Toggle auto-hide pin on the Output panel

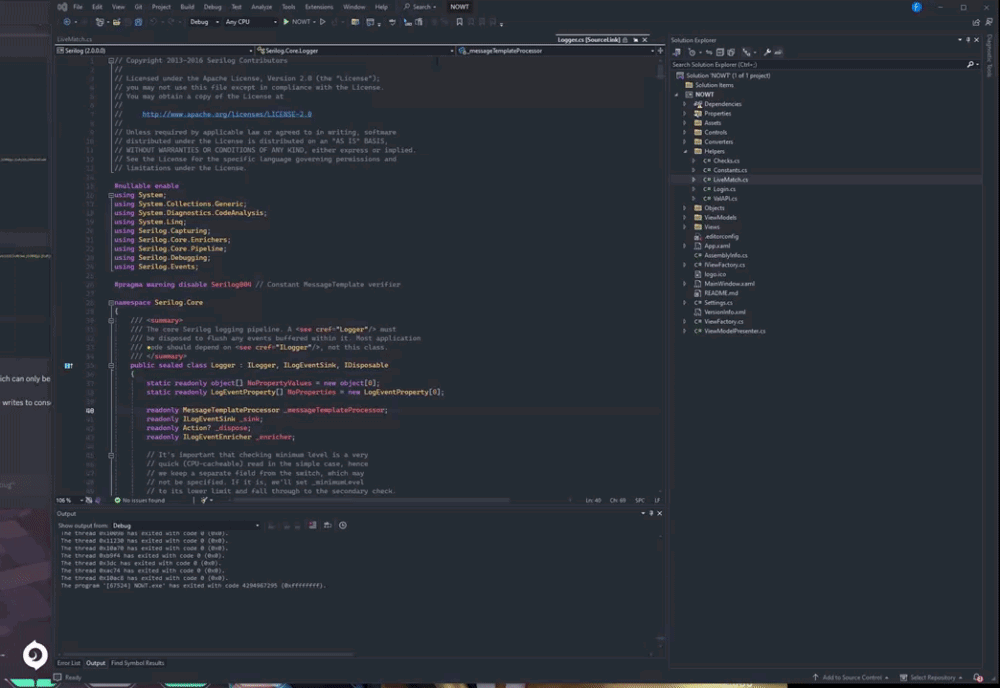click(650, 513)
